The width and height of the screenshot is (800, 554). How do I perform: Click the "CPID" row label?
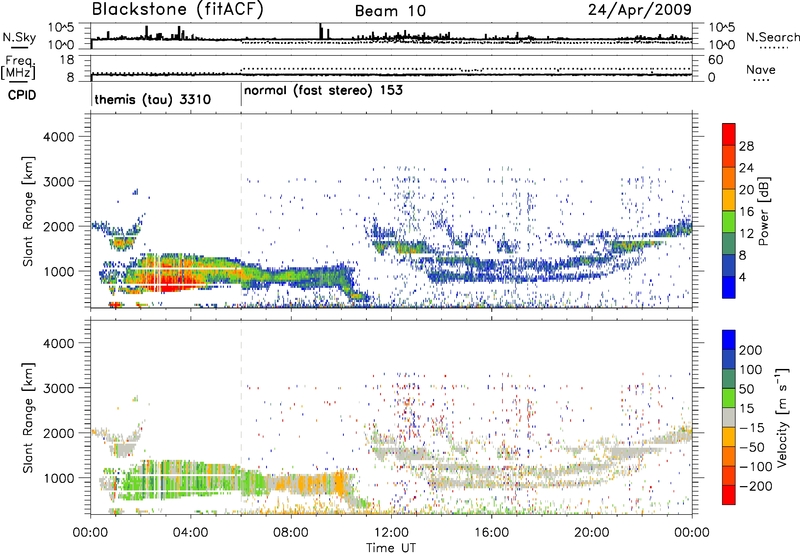[x=22, y=95]
